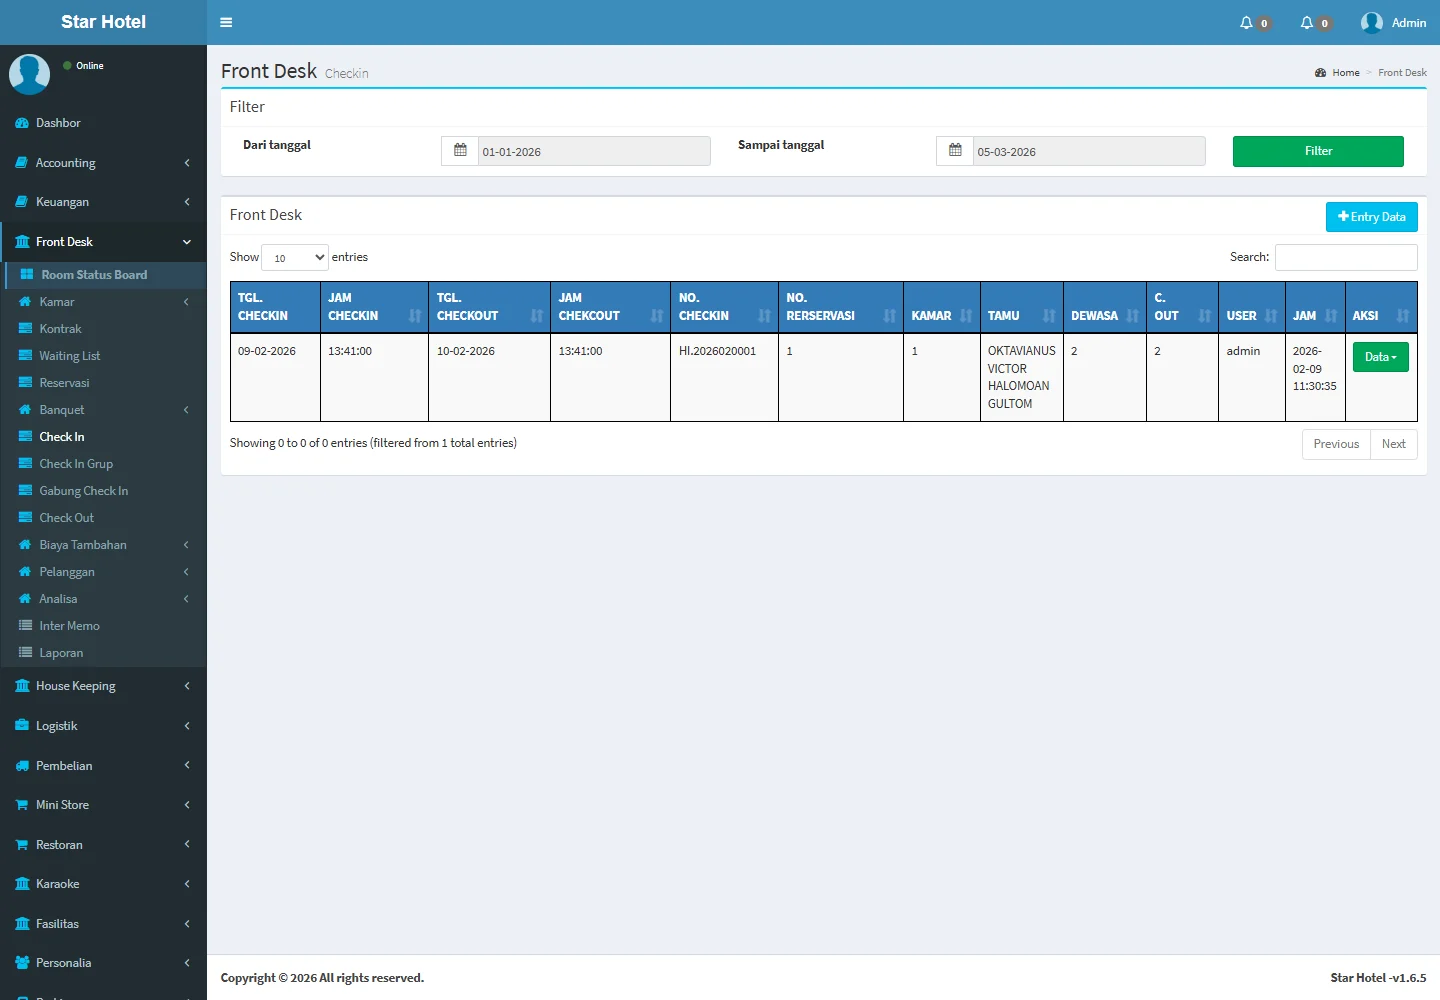Open the second notification bell icon

click(x=1307, y=22)
